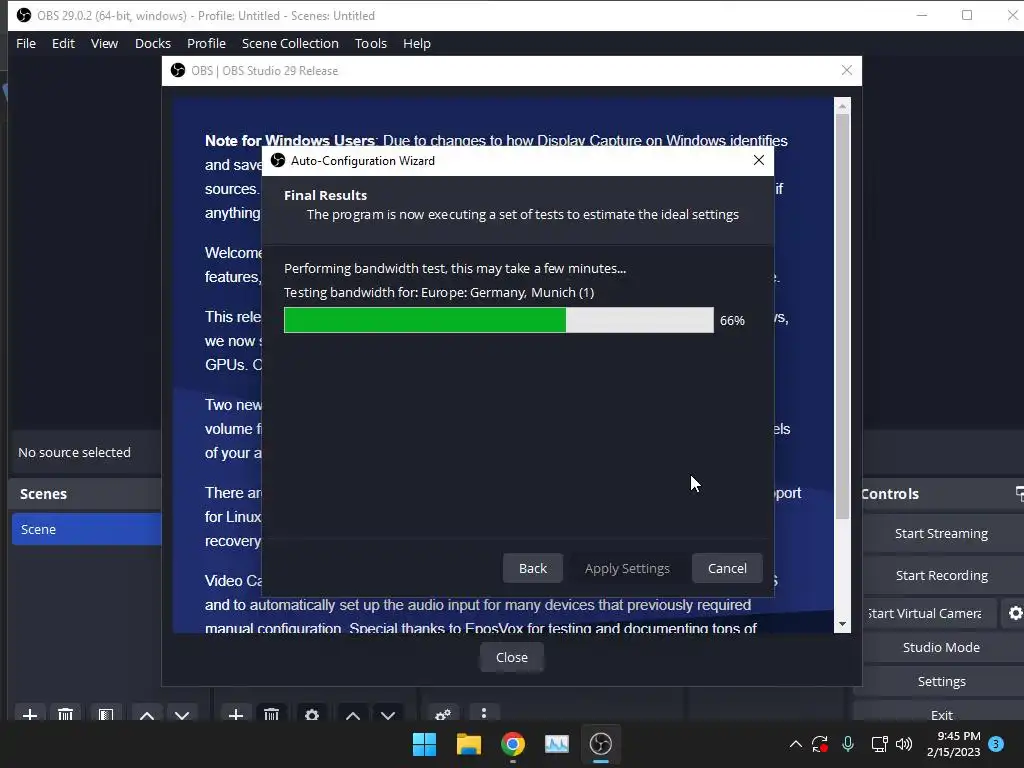Click the clock showing 9:45 PM
The image size is (1024, 768).
(x=959, y=736)
